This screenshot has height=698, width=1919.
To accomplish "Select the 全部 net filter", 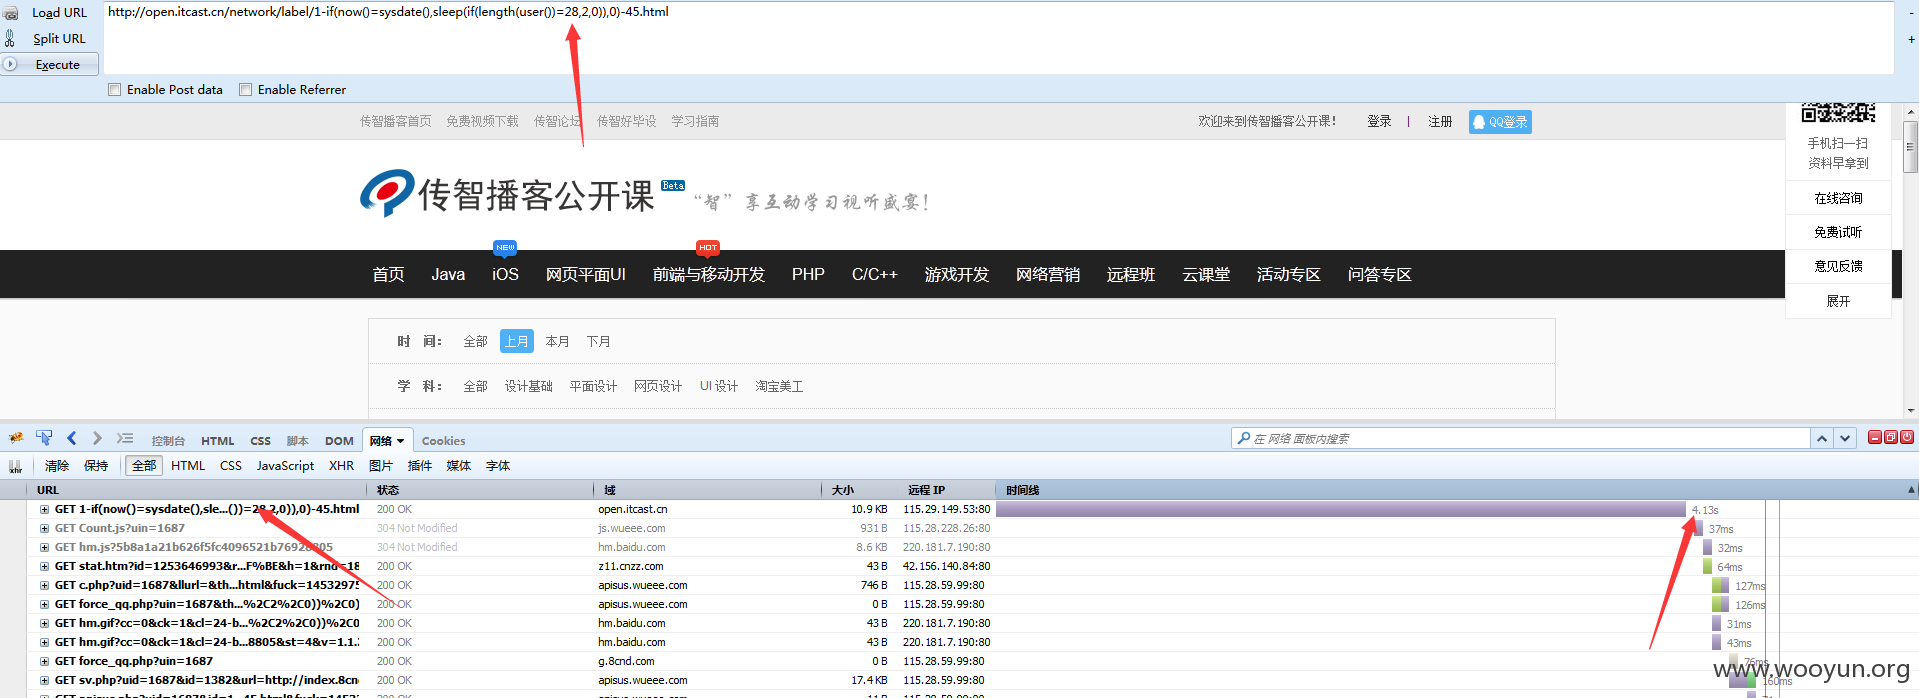I will click(144, 466).
